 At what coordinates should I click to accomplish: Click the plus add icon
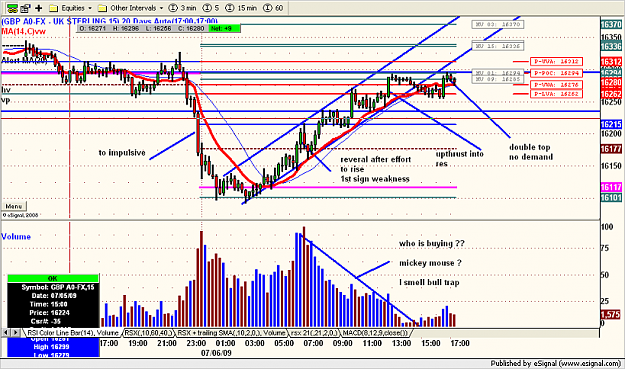click(39, 8)
